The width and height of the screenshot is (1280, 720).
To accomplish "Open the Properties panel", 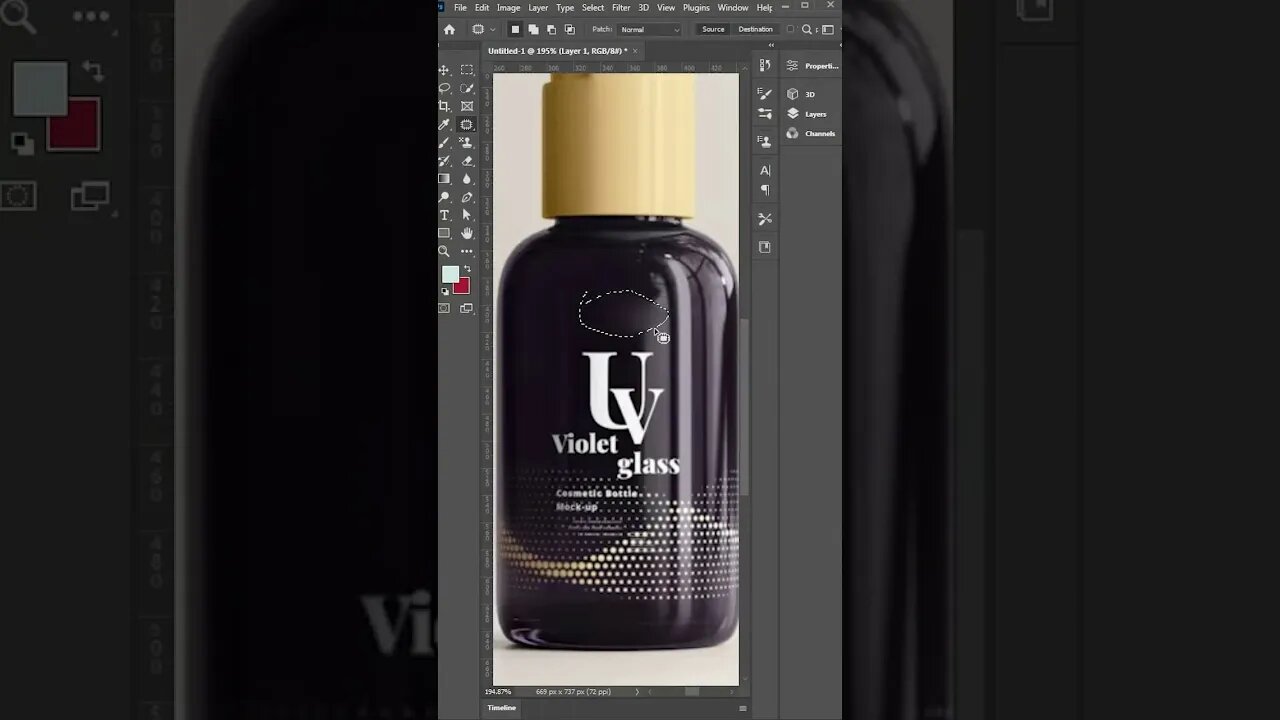I will [812, 66].
